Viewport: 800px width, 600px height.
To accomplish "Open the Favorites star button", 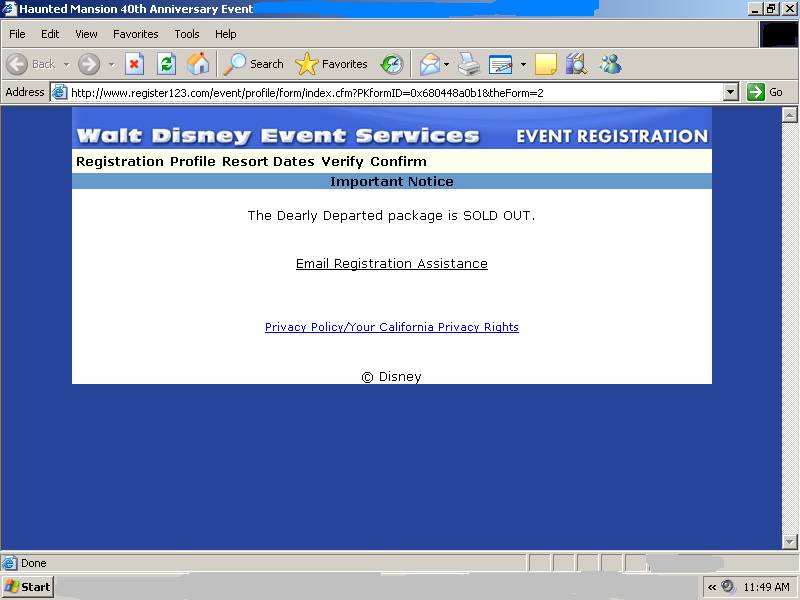I will point(332,64).
